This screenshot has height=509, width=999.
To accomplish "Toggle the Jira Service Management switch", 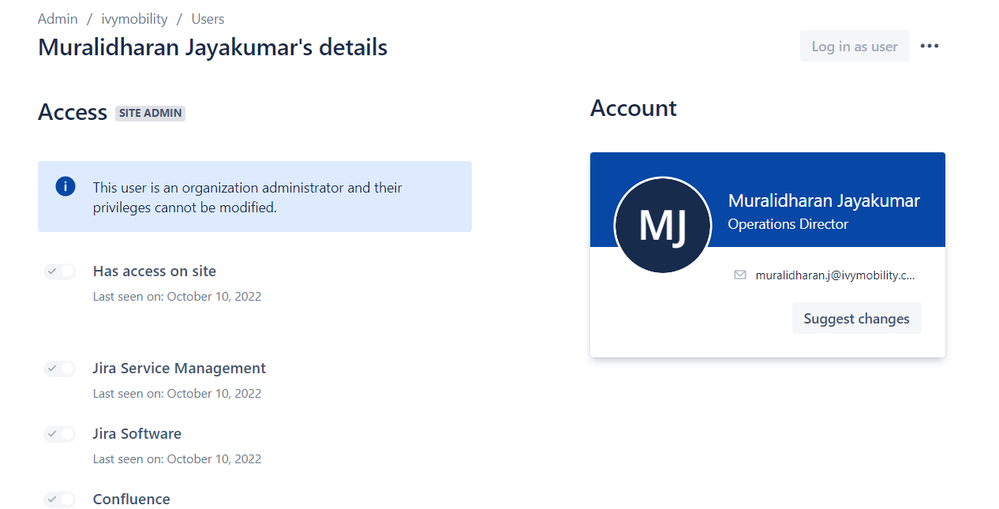I will point(59,369).
